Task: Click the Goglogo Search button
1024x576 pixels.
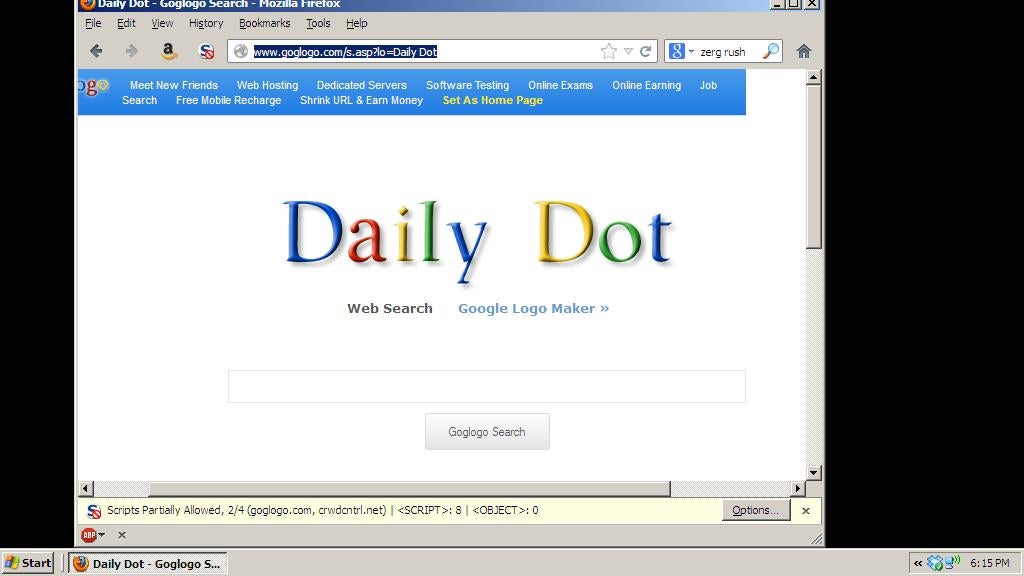Action: pyautogui.click(x=487, y=432)
